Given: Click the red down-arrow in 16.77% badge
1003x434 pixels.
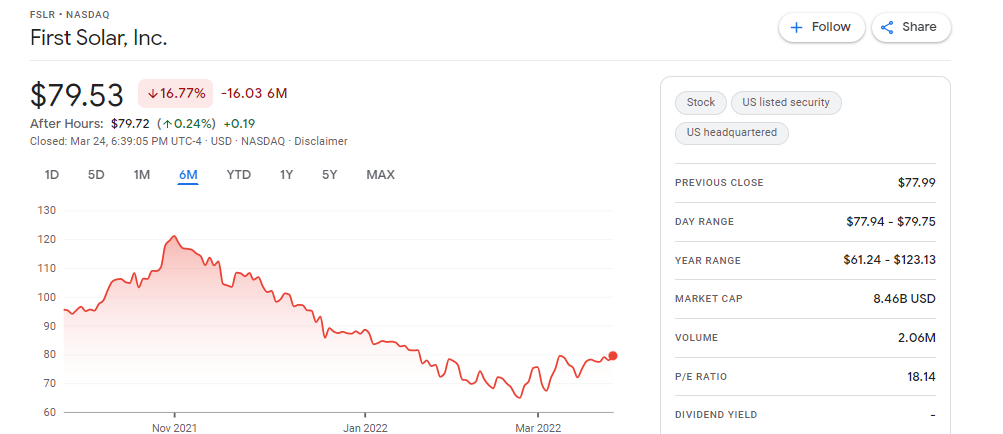Looking at the screenshot, I should 152,94.
